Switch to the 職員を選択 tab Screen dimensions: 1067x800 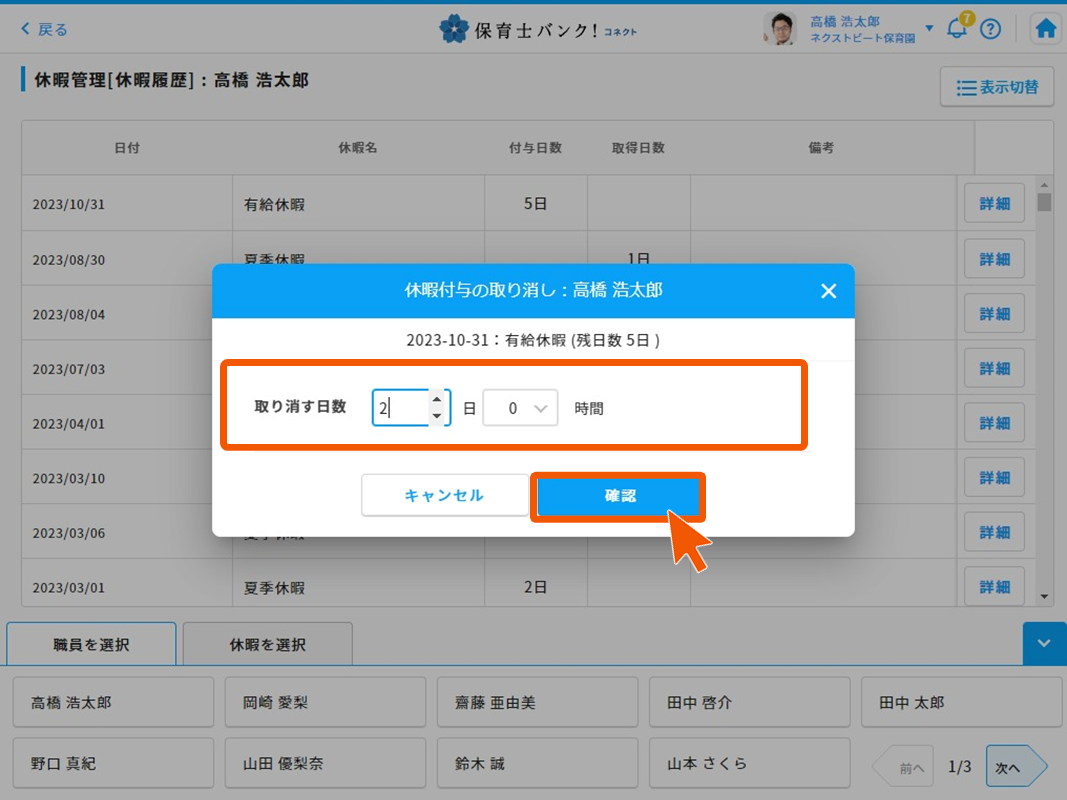91,645
